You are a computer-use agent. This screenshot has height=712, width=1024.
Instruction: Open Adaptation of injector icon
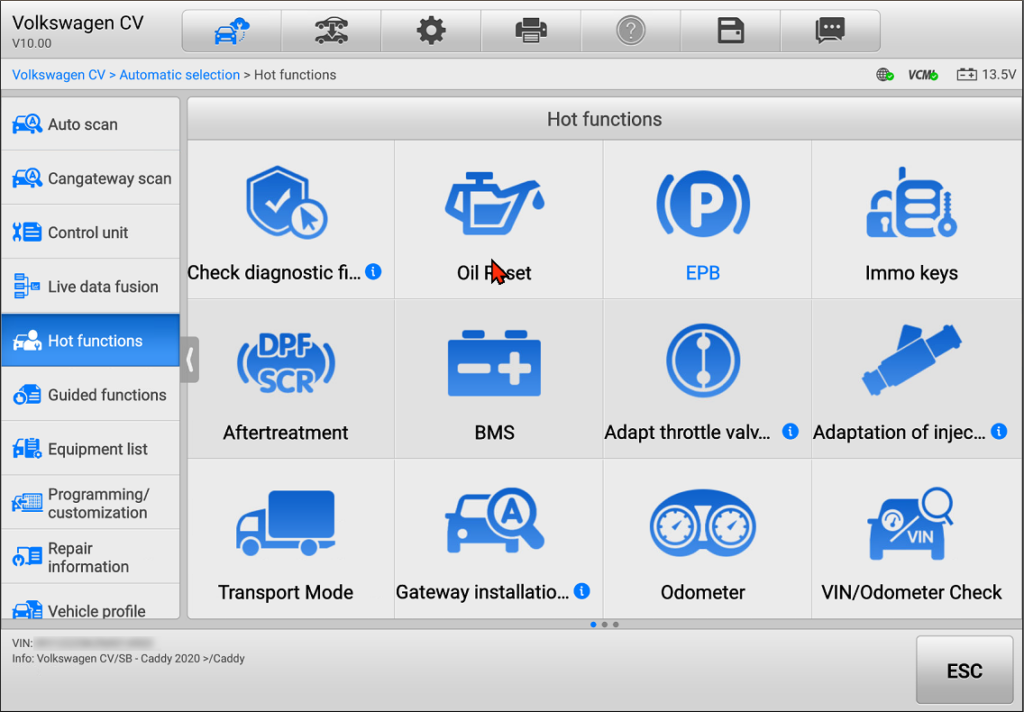(912, 360)
